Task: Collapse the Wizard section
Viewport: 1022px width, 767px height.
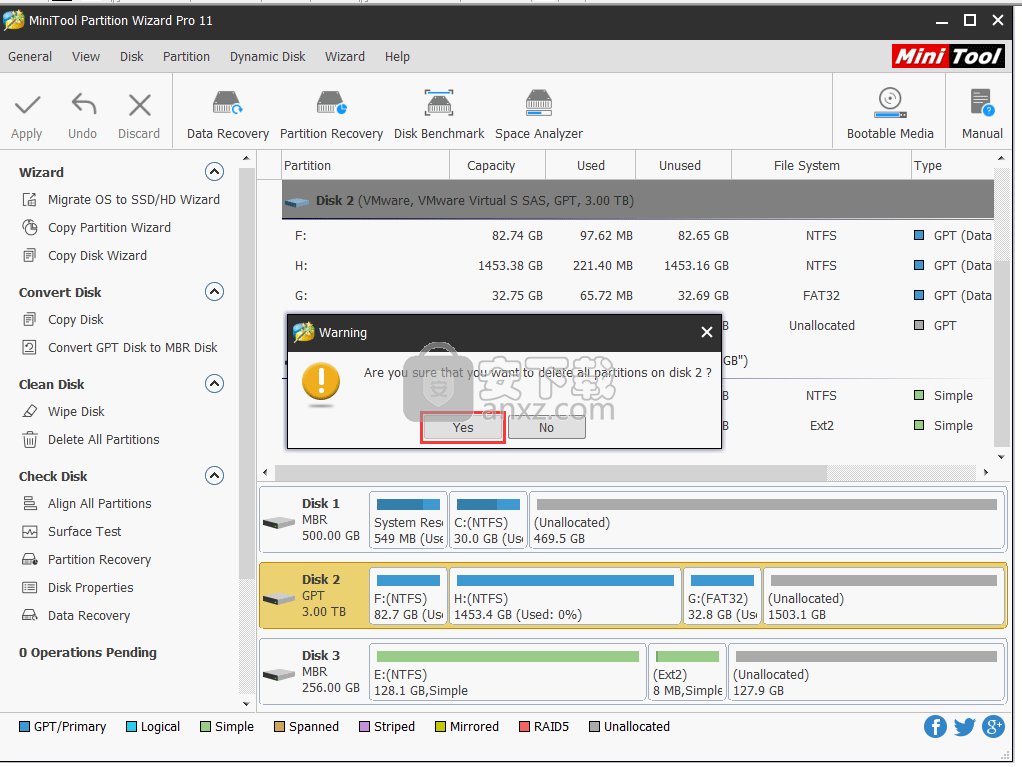Action: pyautogui.click(x=214, y=171)
